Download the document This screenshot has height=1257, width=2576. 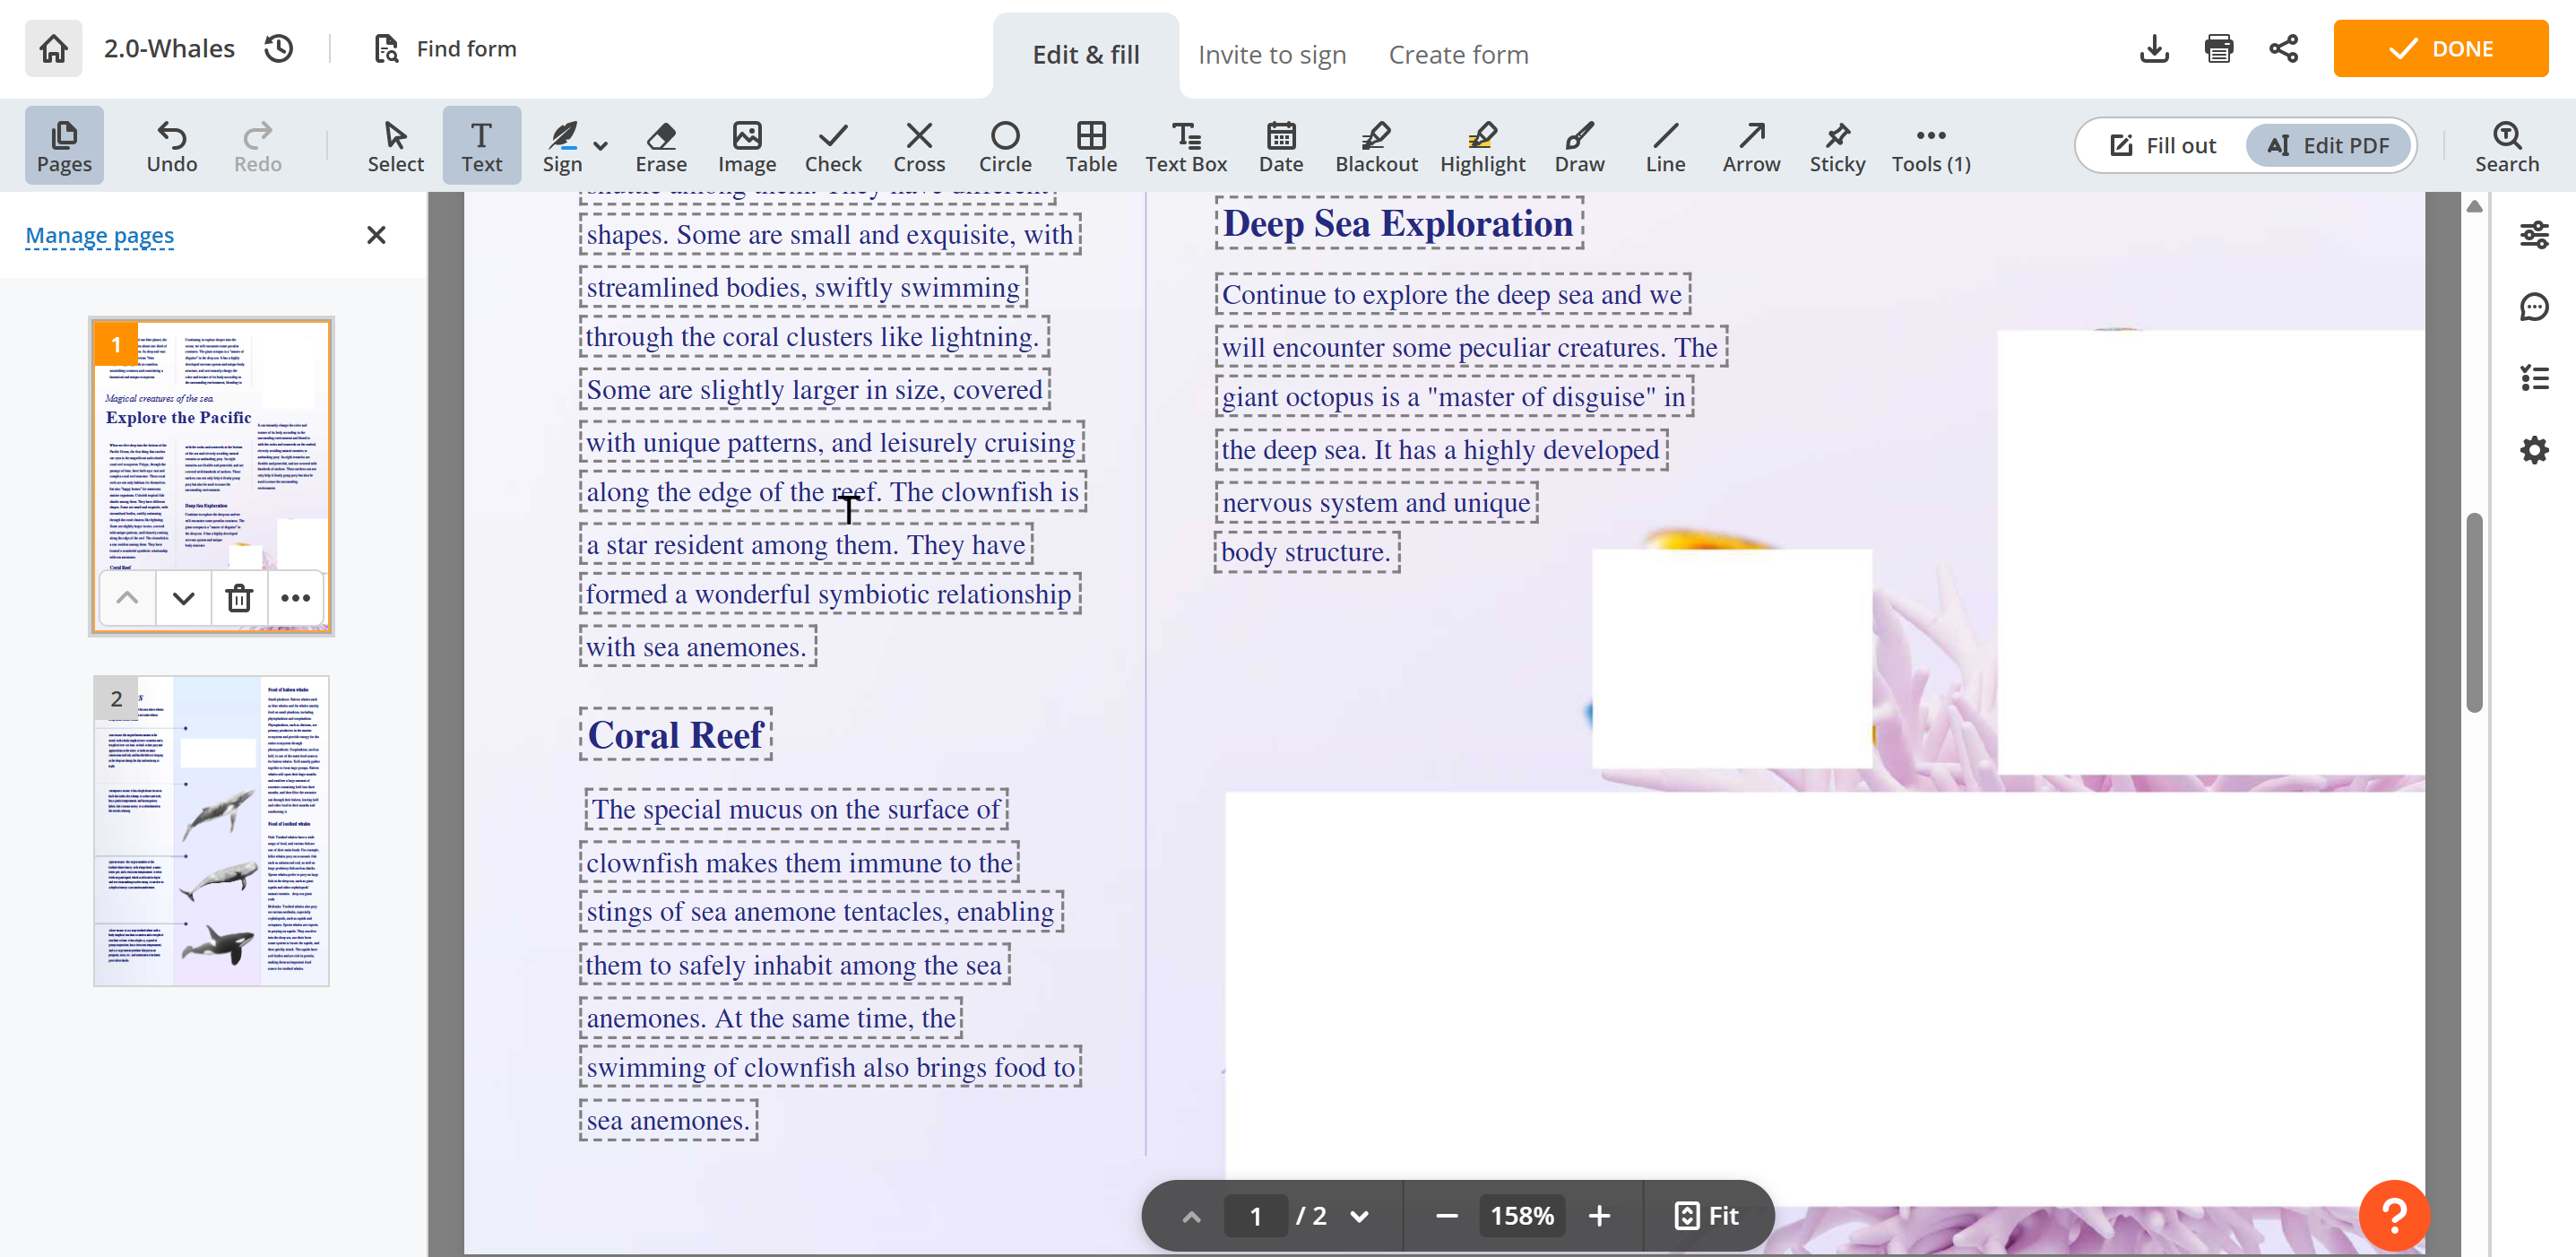pos(2154,48)
